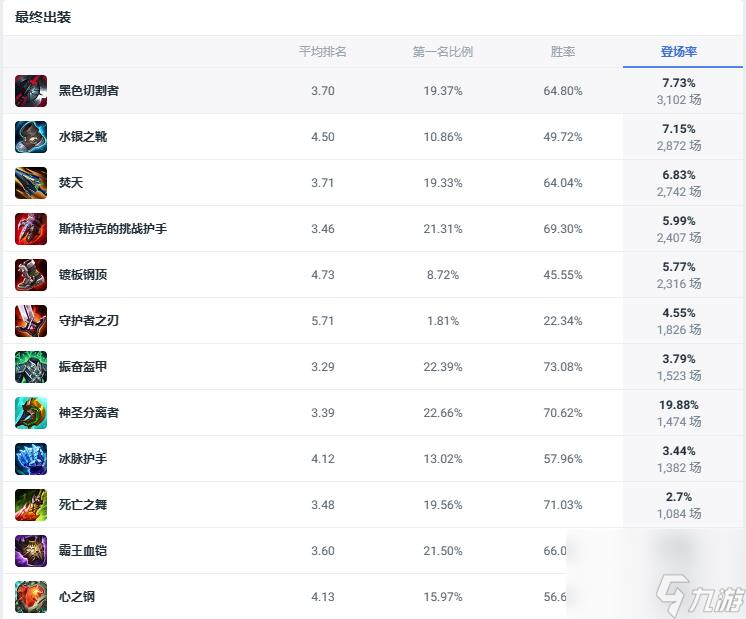Click the 振奋盔甲 armor icon
This screenshot has height=619, width=746.
click(31, 367)
